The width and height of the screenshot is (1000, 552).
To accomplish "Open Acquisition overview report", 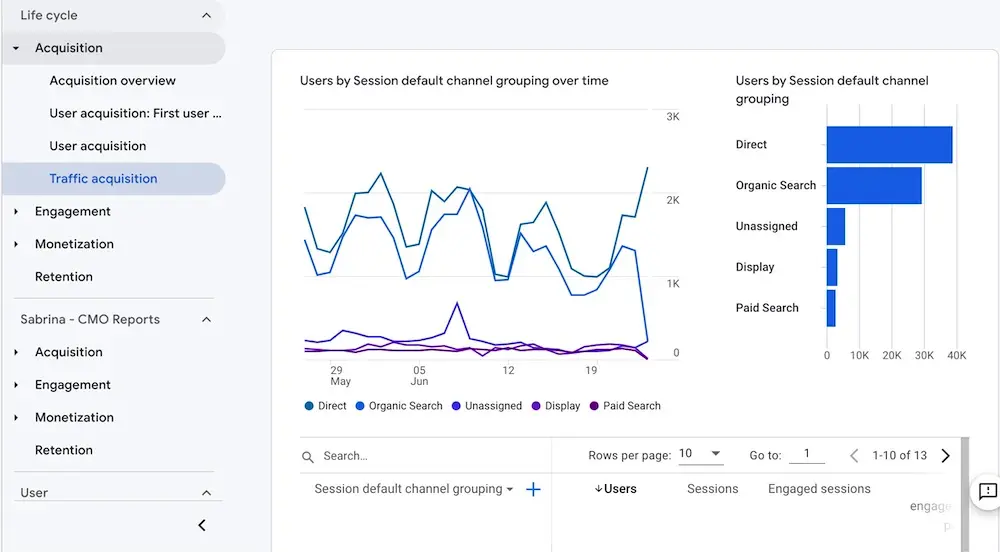I will 112,81.
